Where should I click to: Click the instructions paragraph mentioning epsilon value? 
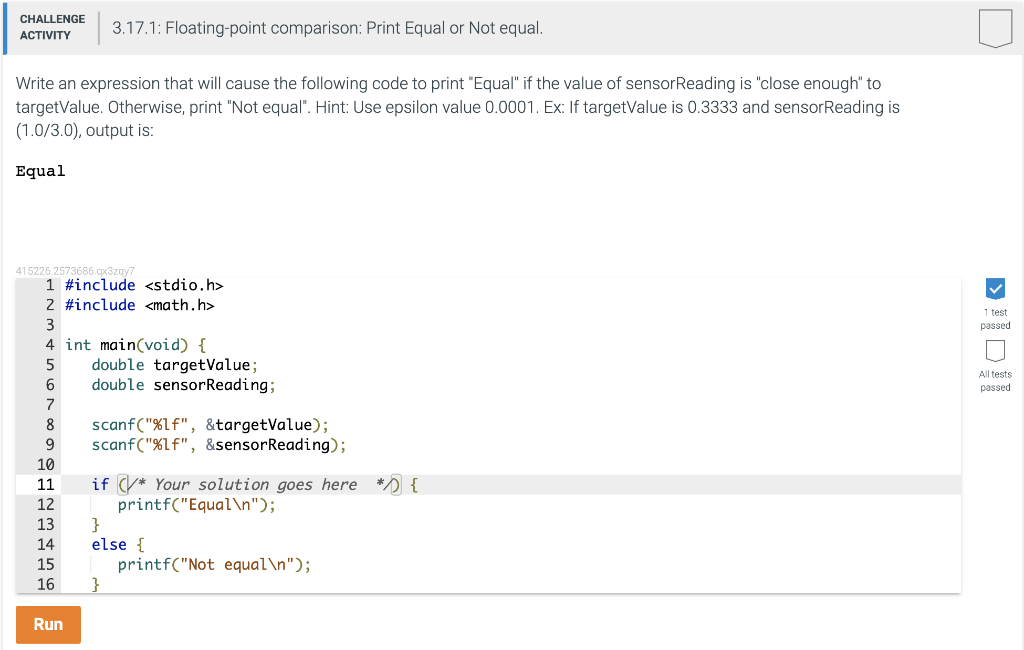[x=457, y=107]
